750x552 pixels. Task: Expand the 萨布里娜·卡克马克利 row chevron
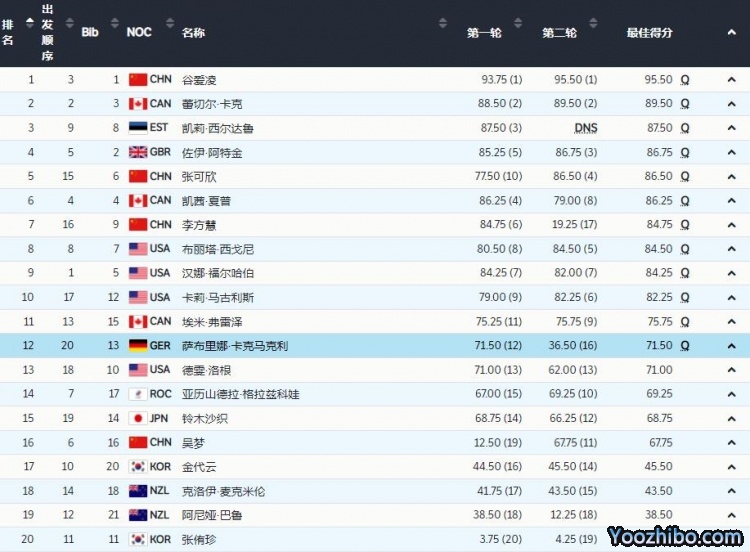pyautogui.click(x=731, y=345)
